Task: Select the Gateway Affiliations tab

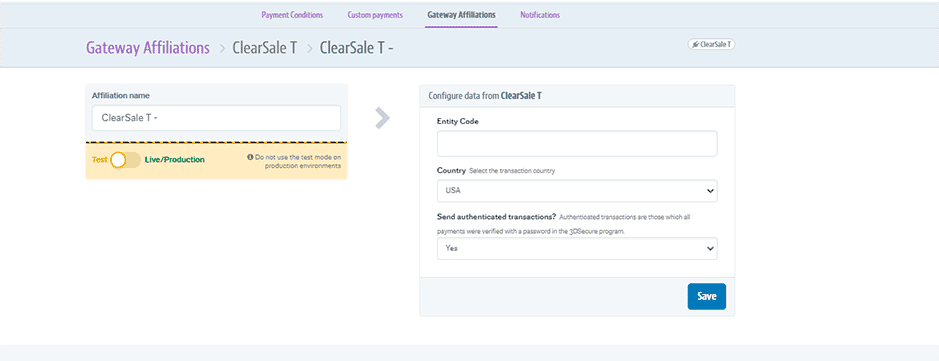Action: point(461,15)
